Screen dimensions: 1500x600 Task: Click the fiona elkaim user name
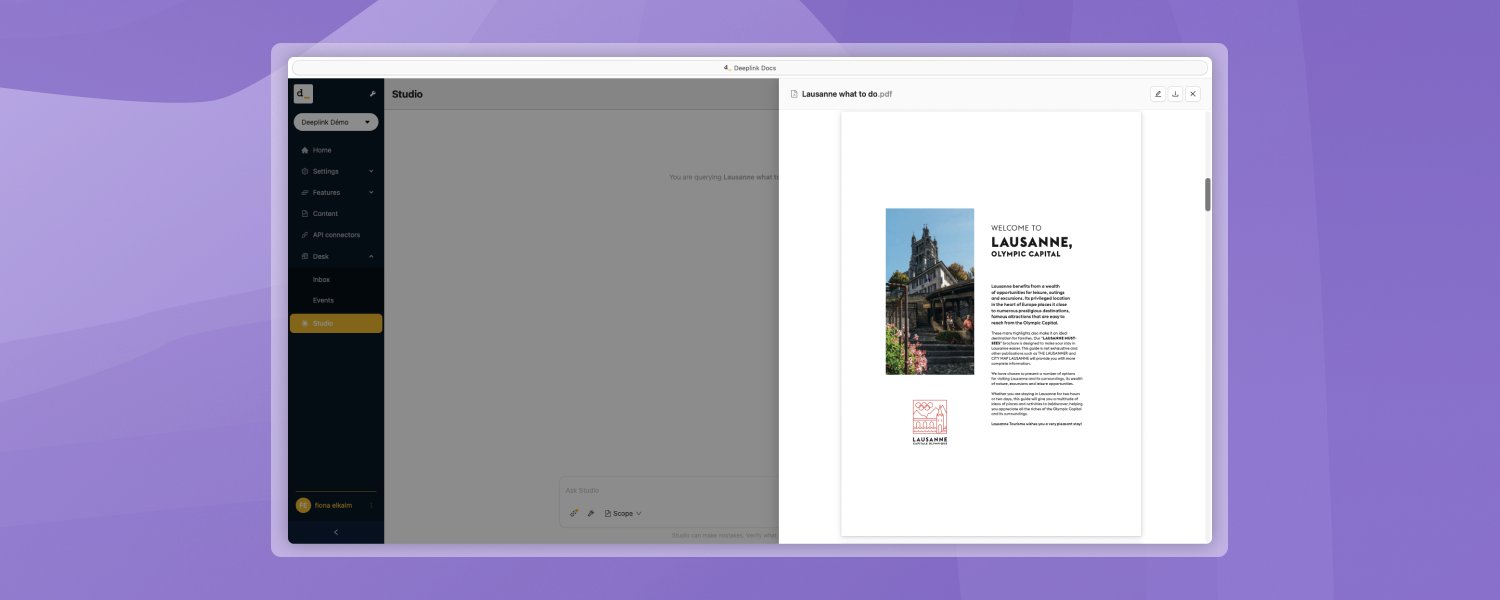333,505
